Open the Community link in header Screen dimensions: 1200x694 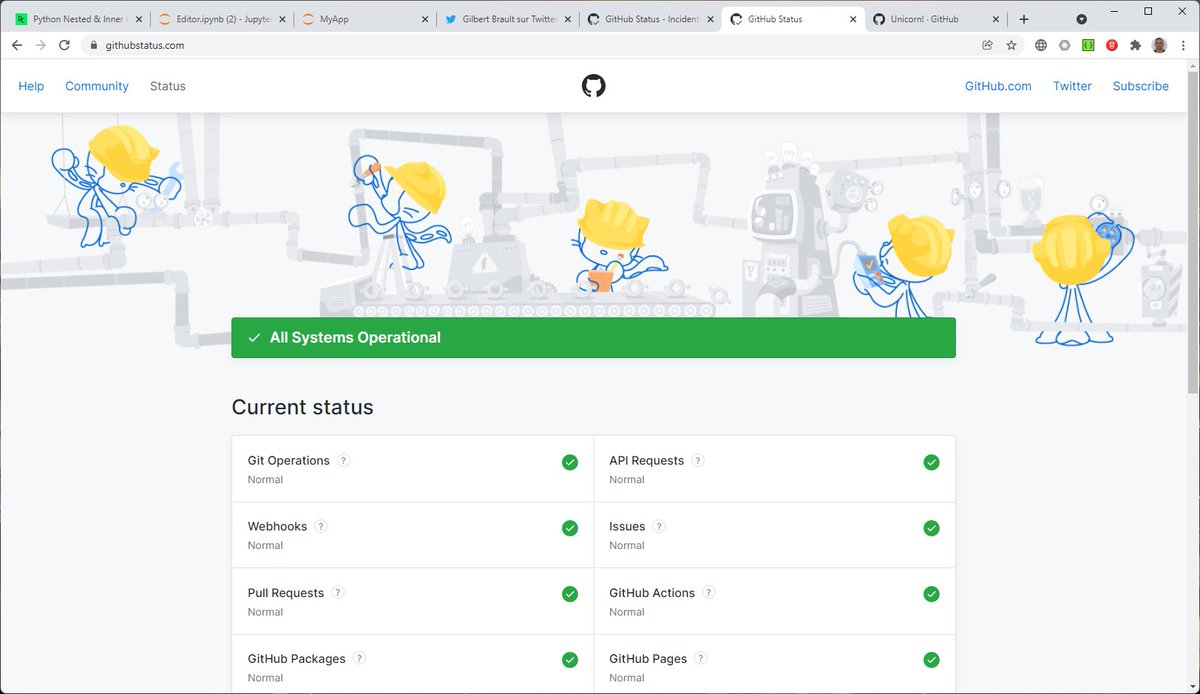(x=97, y=86)
